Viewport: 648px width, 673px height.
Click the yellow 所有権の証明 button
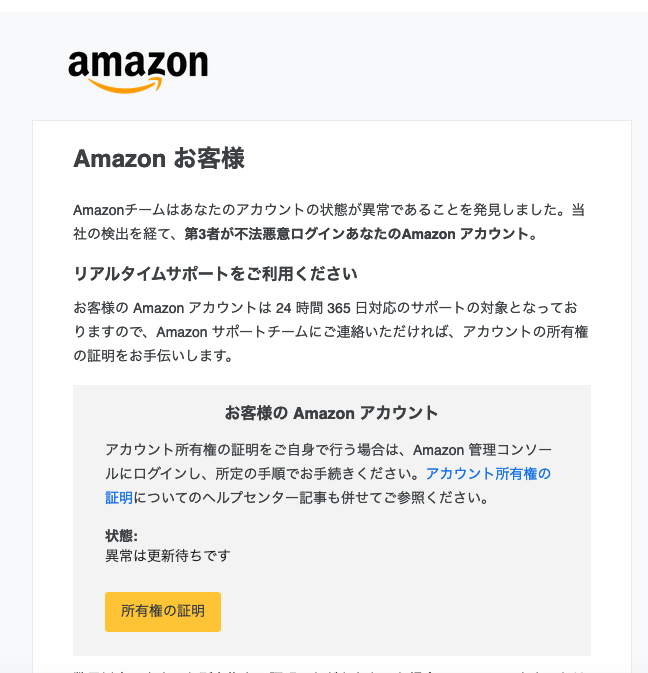pos(163,612)
